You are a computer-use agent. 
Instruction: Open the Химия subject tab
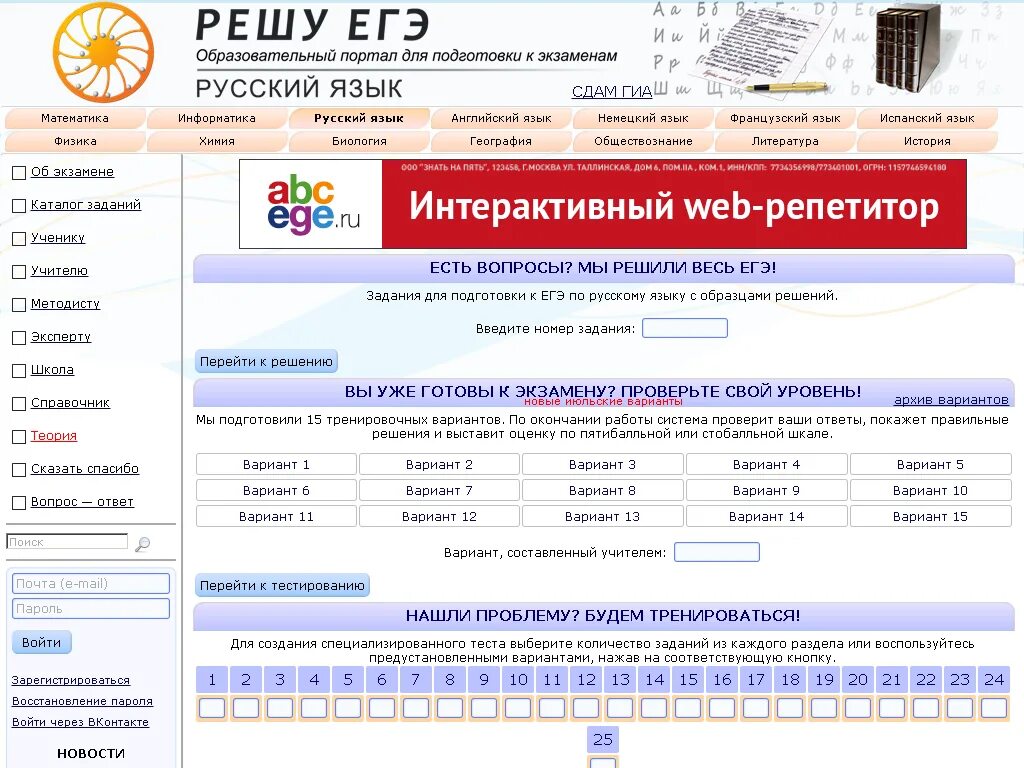(x=217, y=141)
